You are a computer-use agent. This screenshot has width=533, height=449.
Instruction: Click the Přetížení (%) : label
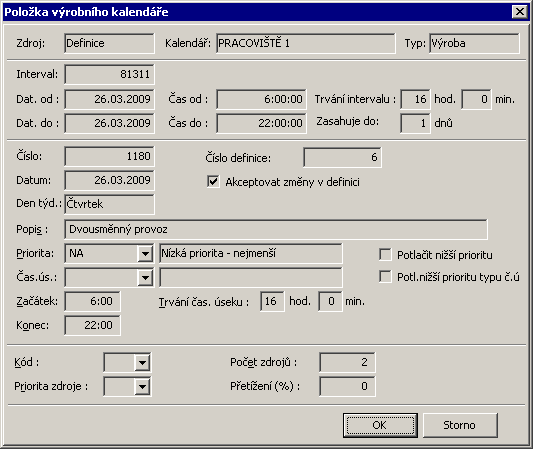(x=265, y=386)
